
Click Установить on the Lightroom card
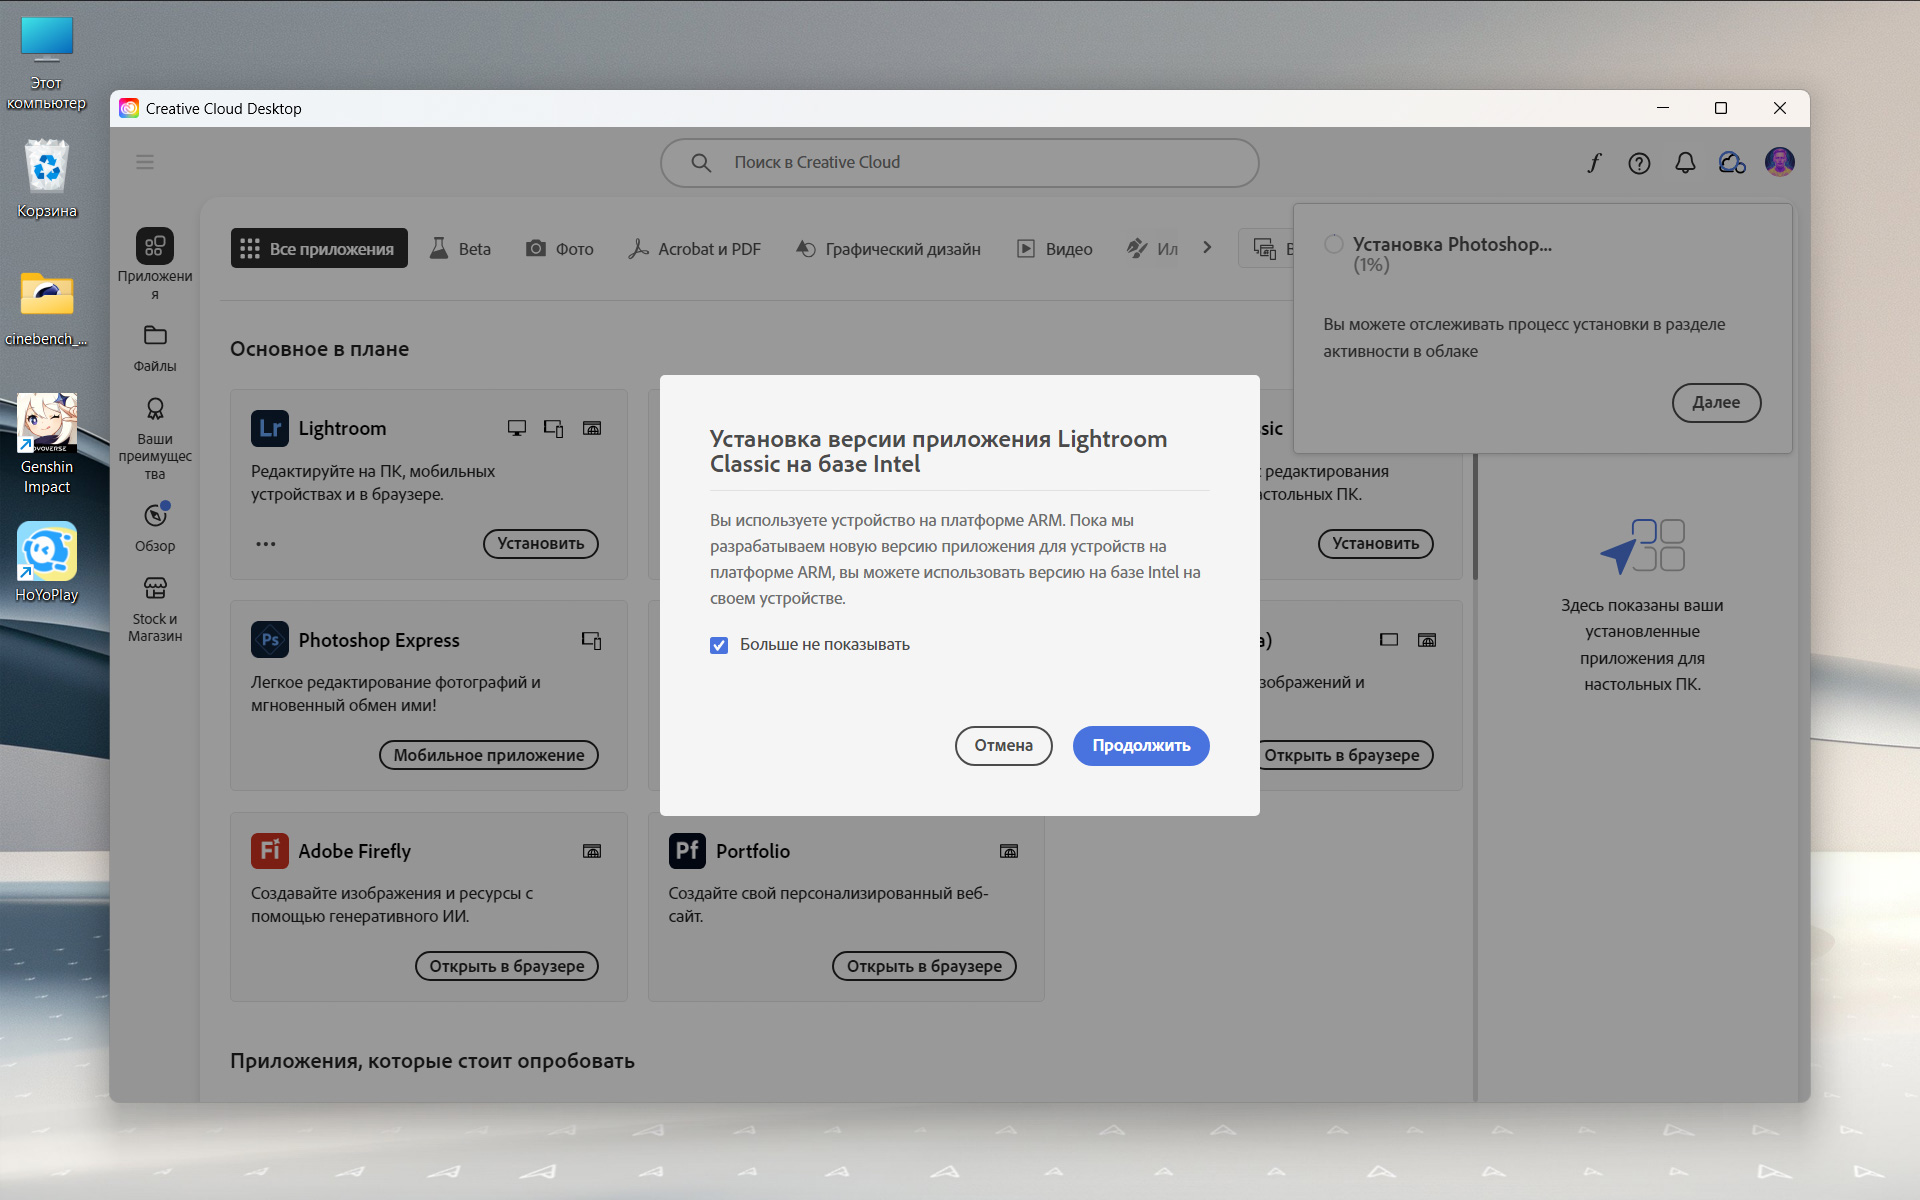click(541, 543)
